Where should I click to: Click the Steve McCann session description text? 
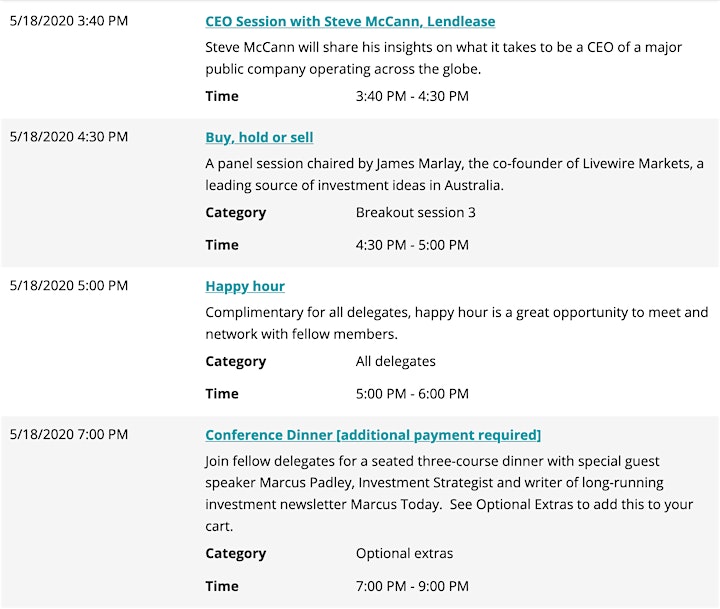[x=444, y=58]
